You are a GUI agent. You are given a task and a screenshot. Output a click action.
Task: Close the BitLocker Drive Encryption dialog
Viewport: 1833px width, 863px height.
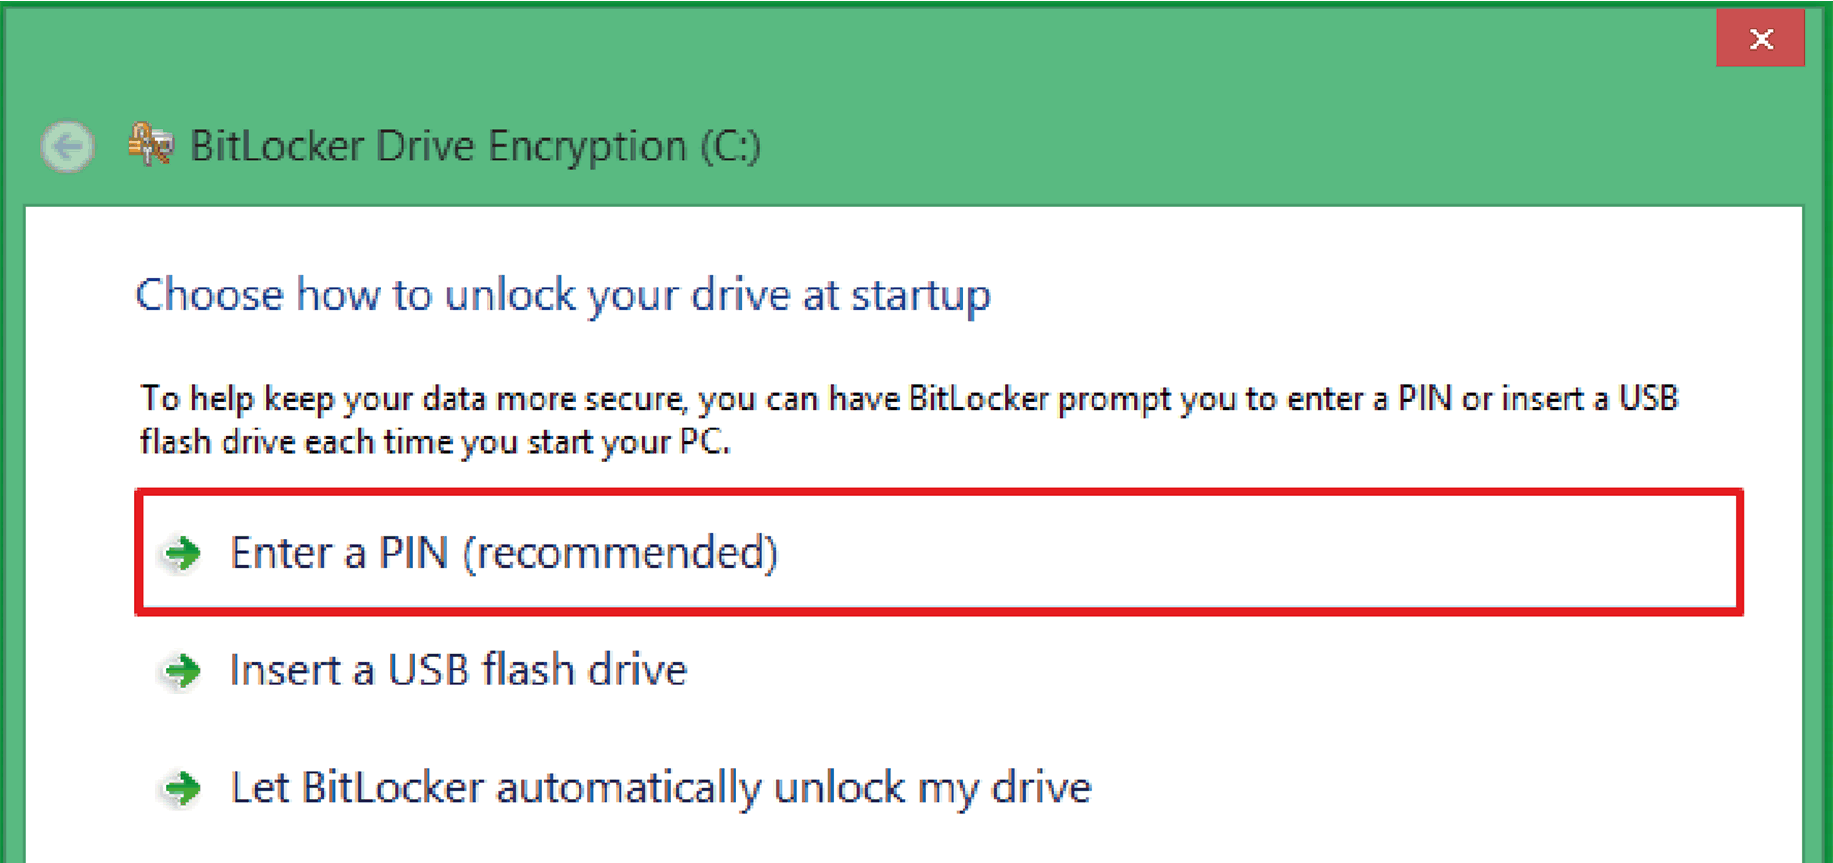(1760, 39)
